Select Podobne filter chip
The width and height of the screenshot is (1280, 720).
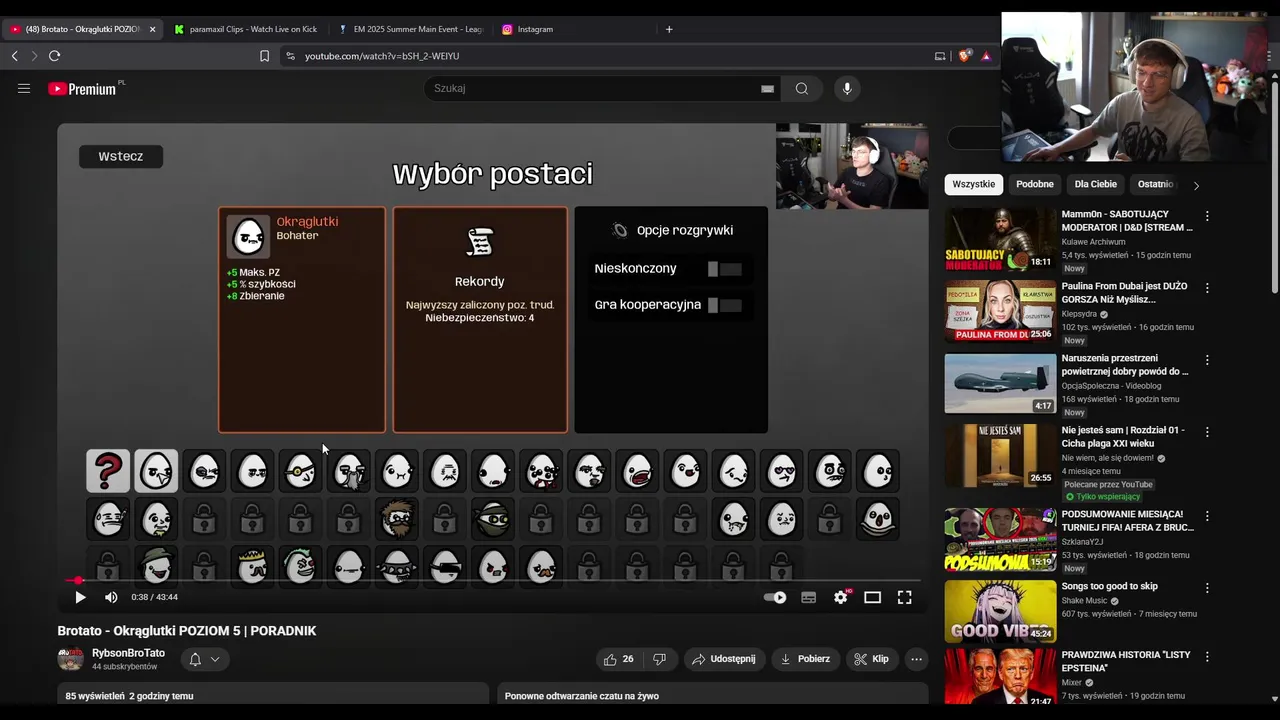(x=1034, y=184)
